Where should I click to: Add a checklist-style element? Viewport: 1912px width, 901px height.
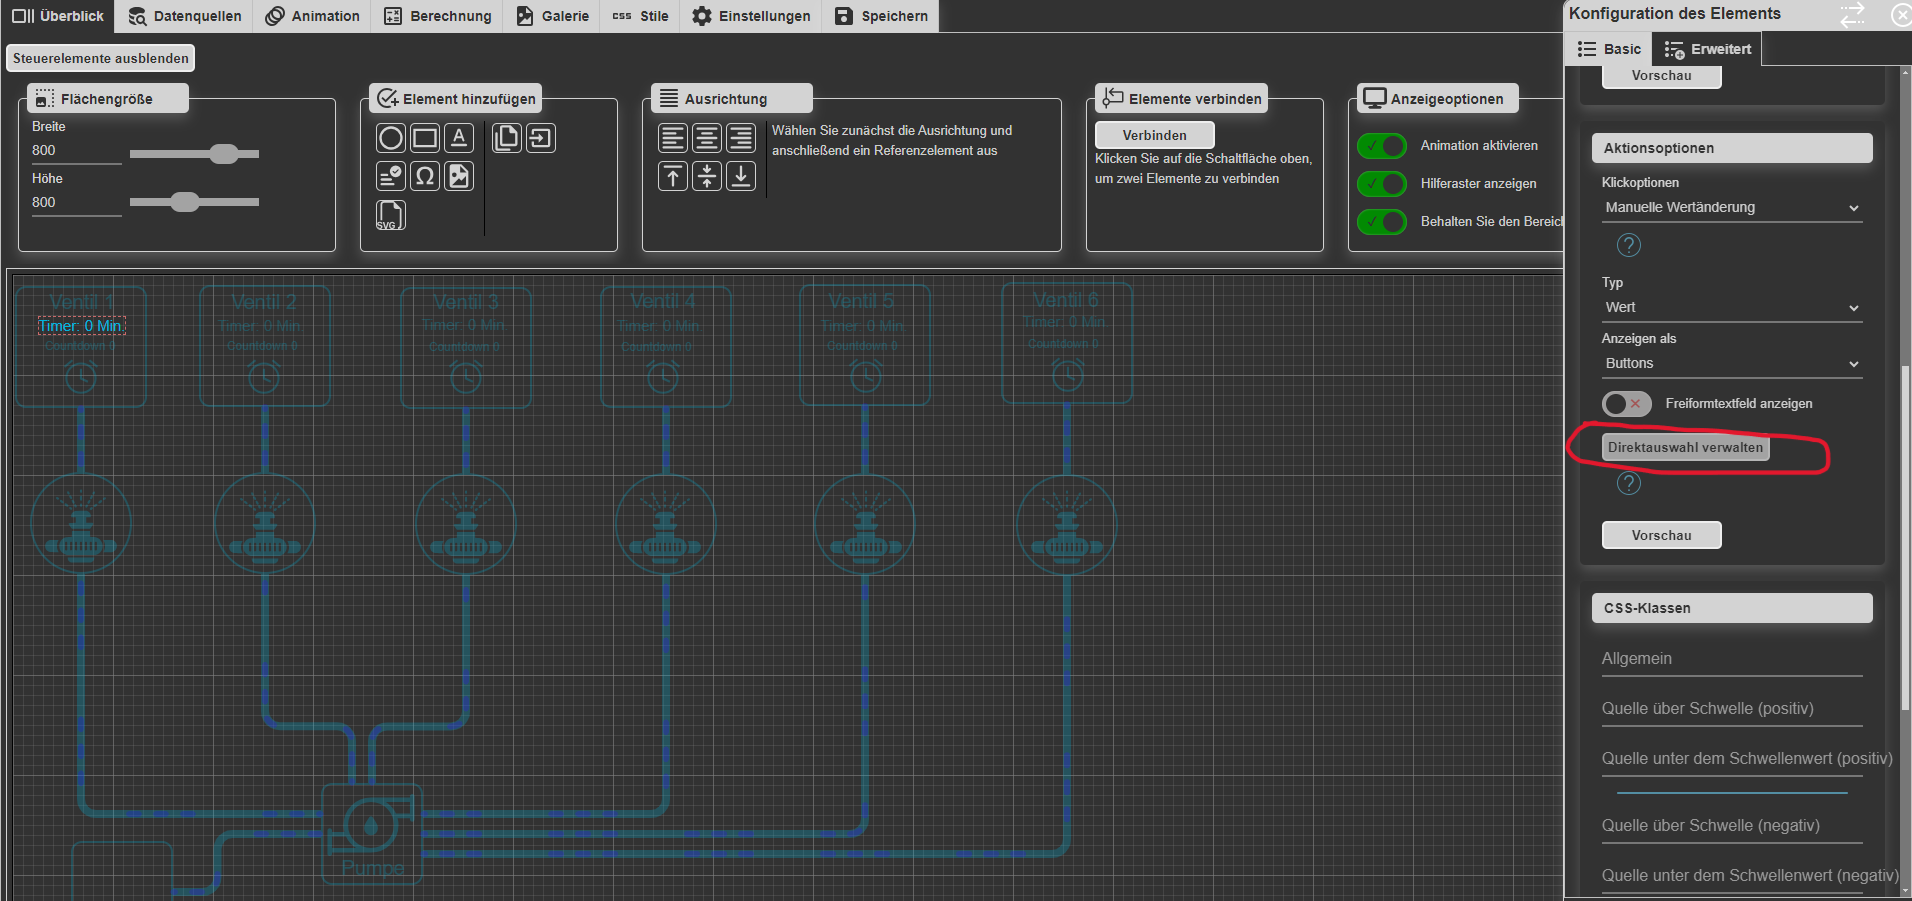point(391,176)
